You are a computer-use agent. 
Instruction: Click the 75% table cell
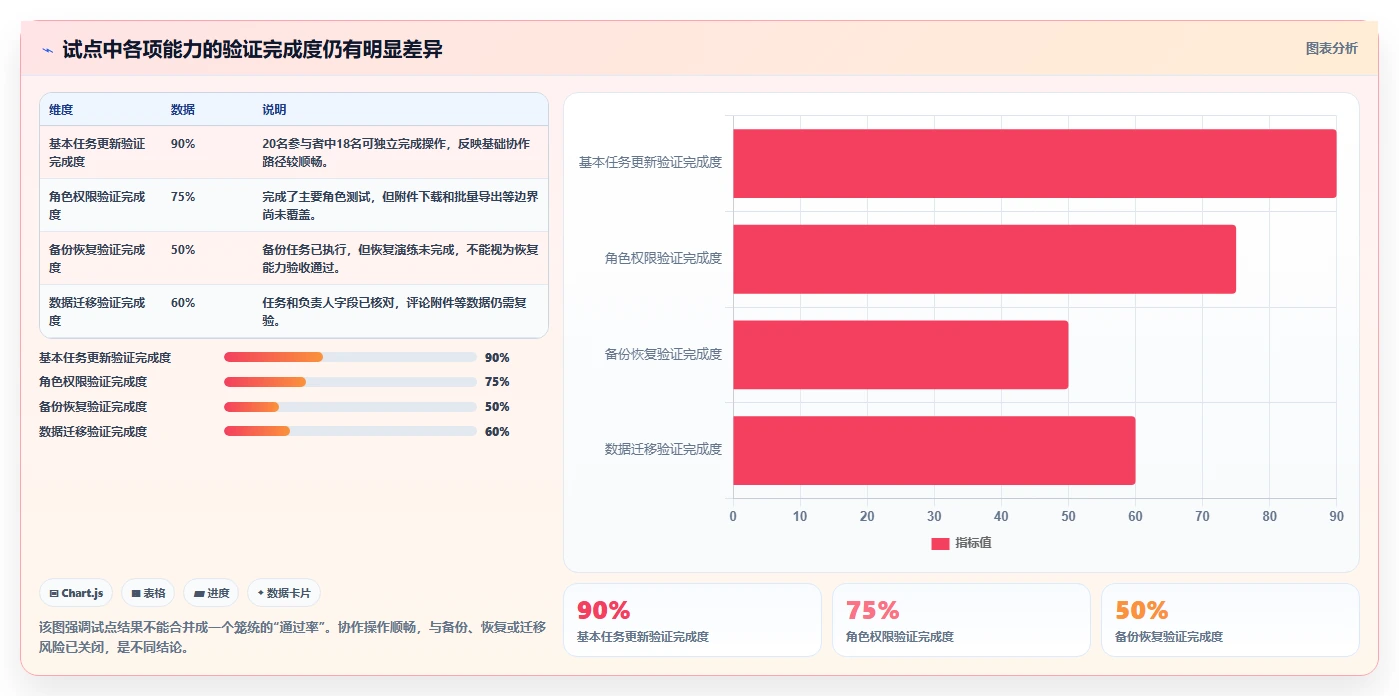coord(183,197)
